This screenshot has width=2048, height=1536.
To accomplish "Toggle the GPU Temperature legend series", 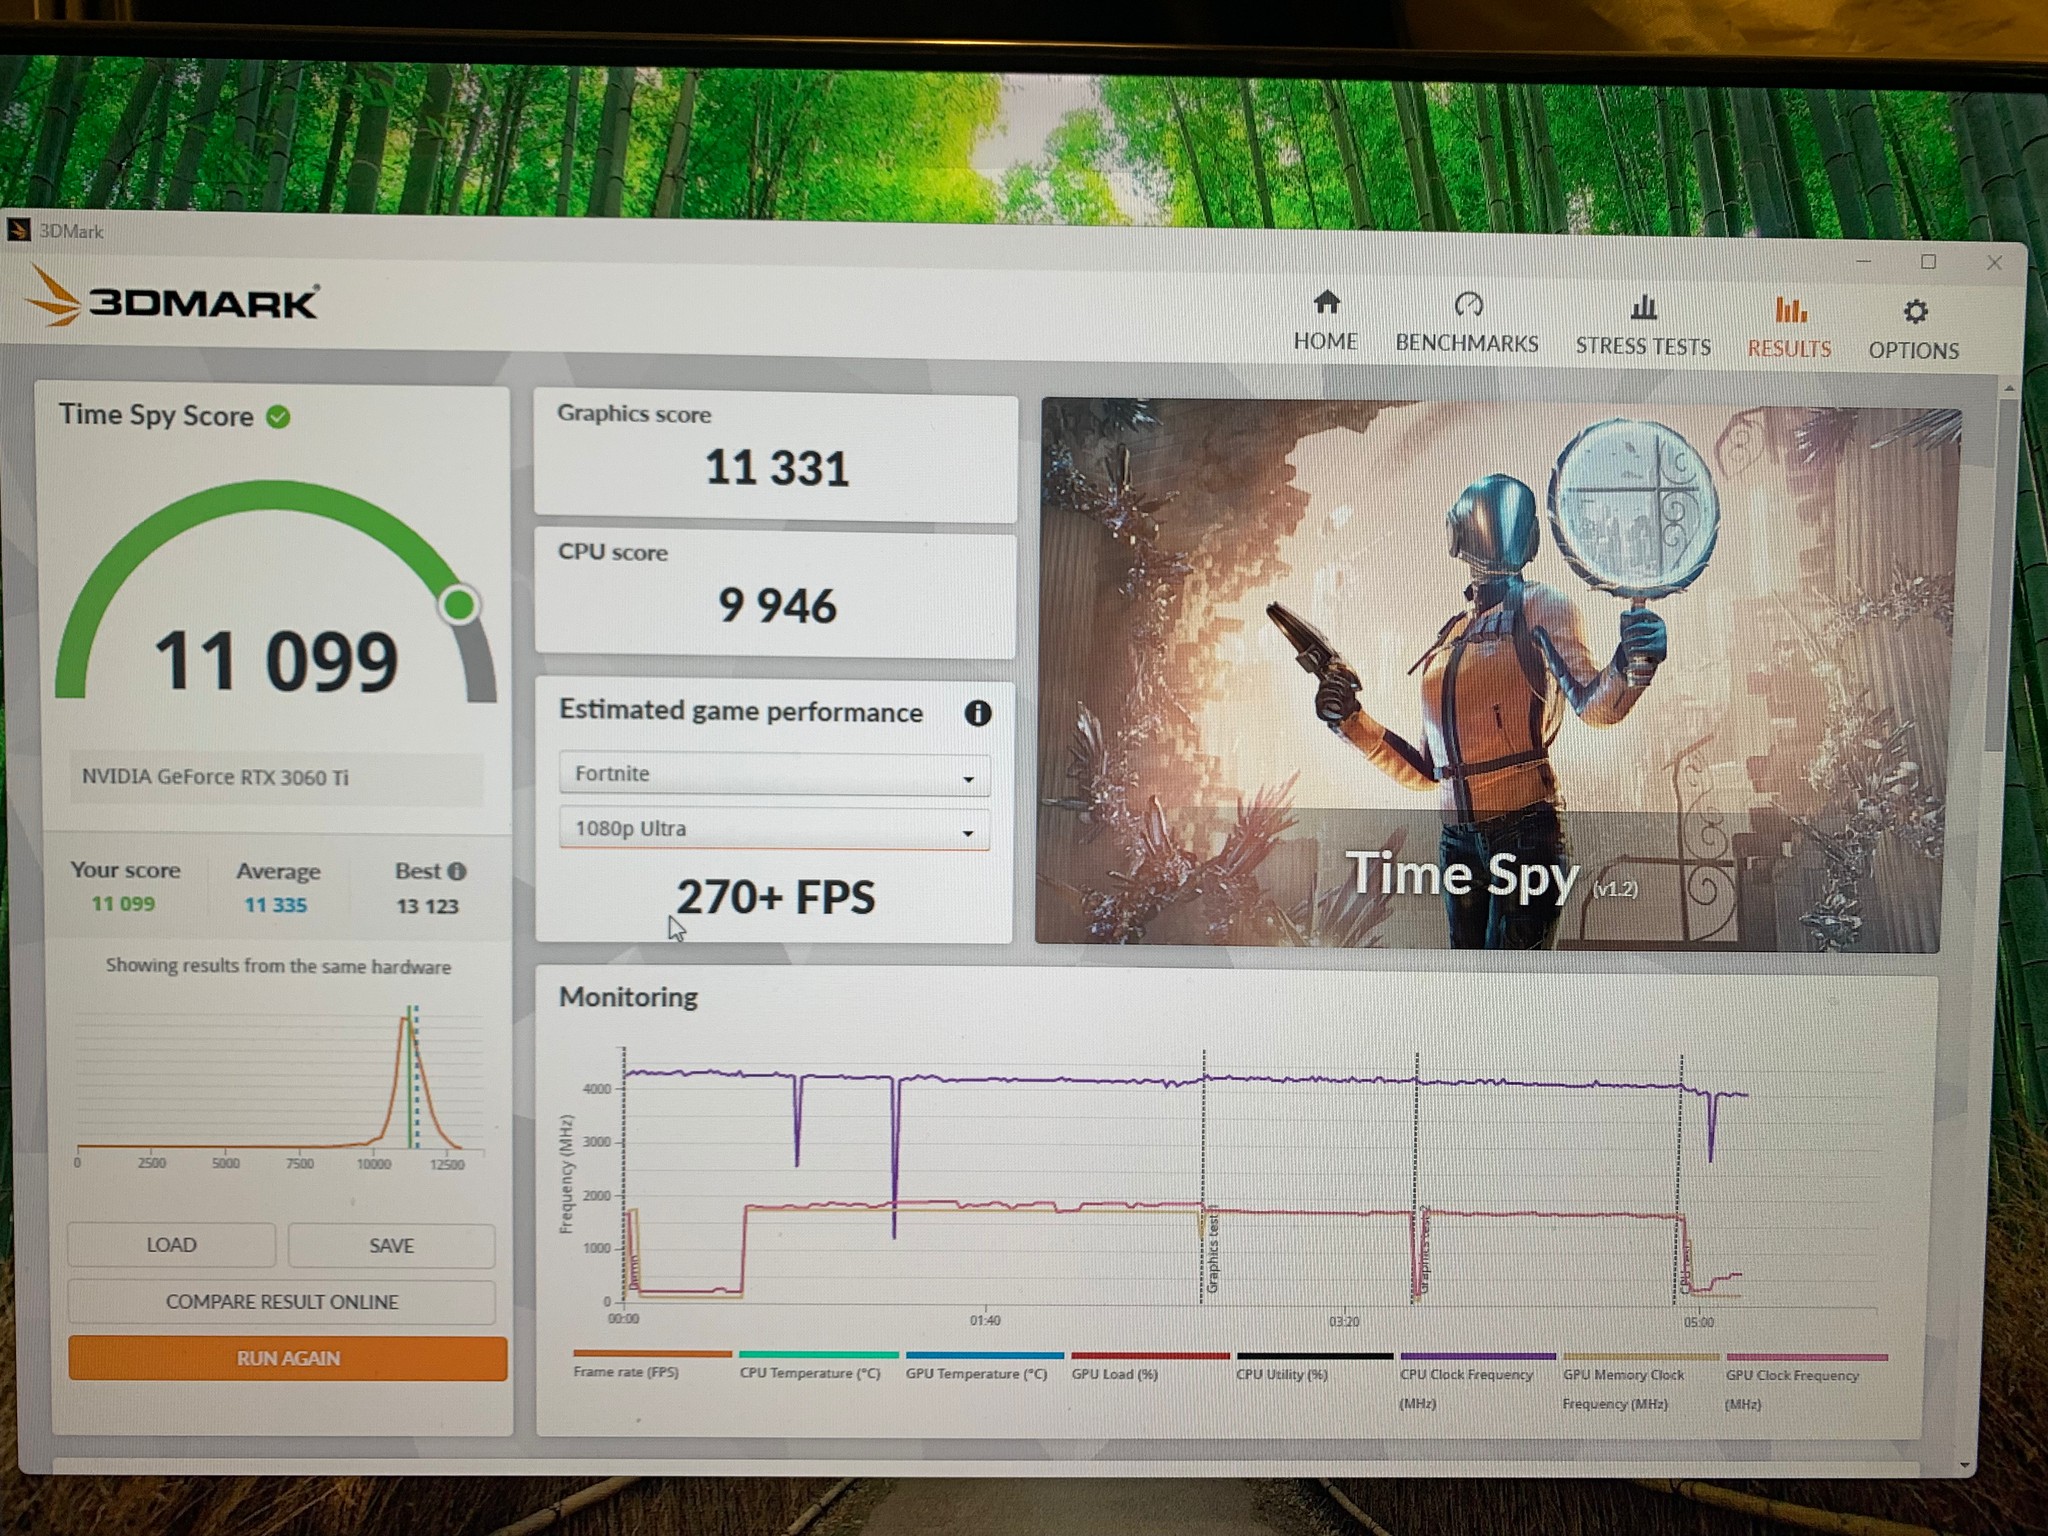I will (x=984, y=1366).
